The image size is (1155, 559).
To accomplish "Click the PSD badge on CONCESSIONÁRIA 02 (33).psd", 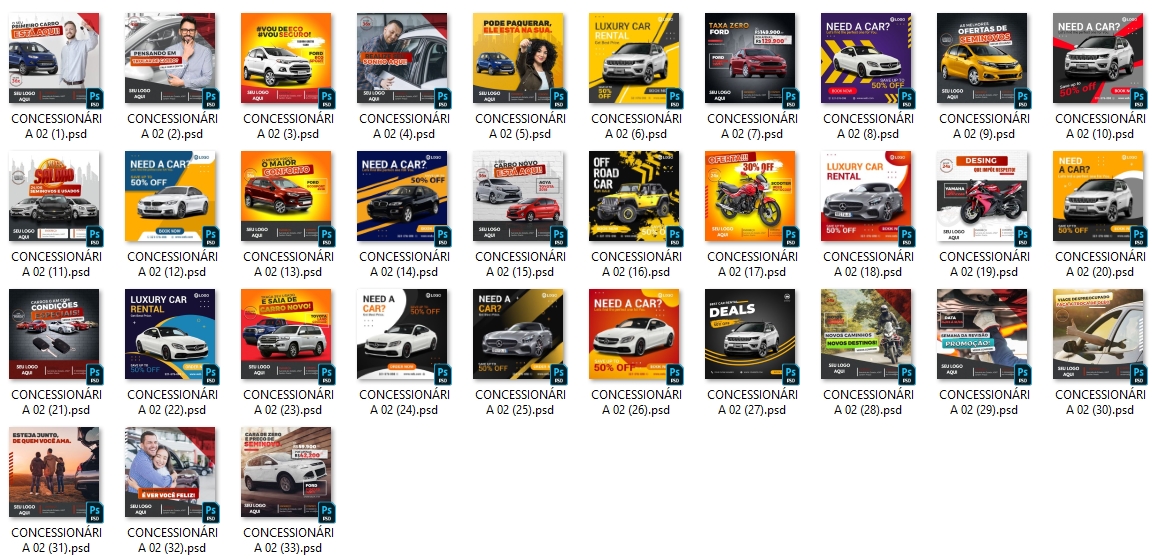I will tap(326, 512).
